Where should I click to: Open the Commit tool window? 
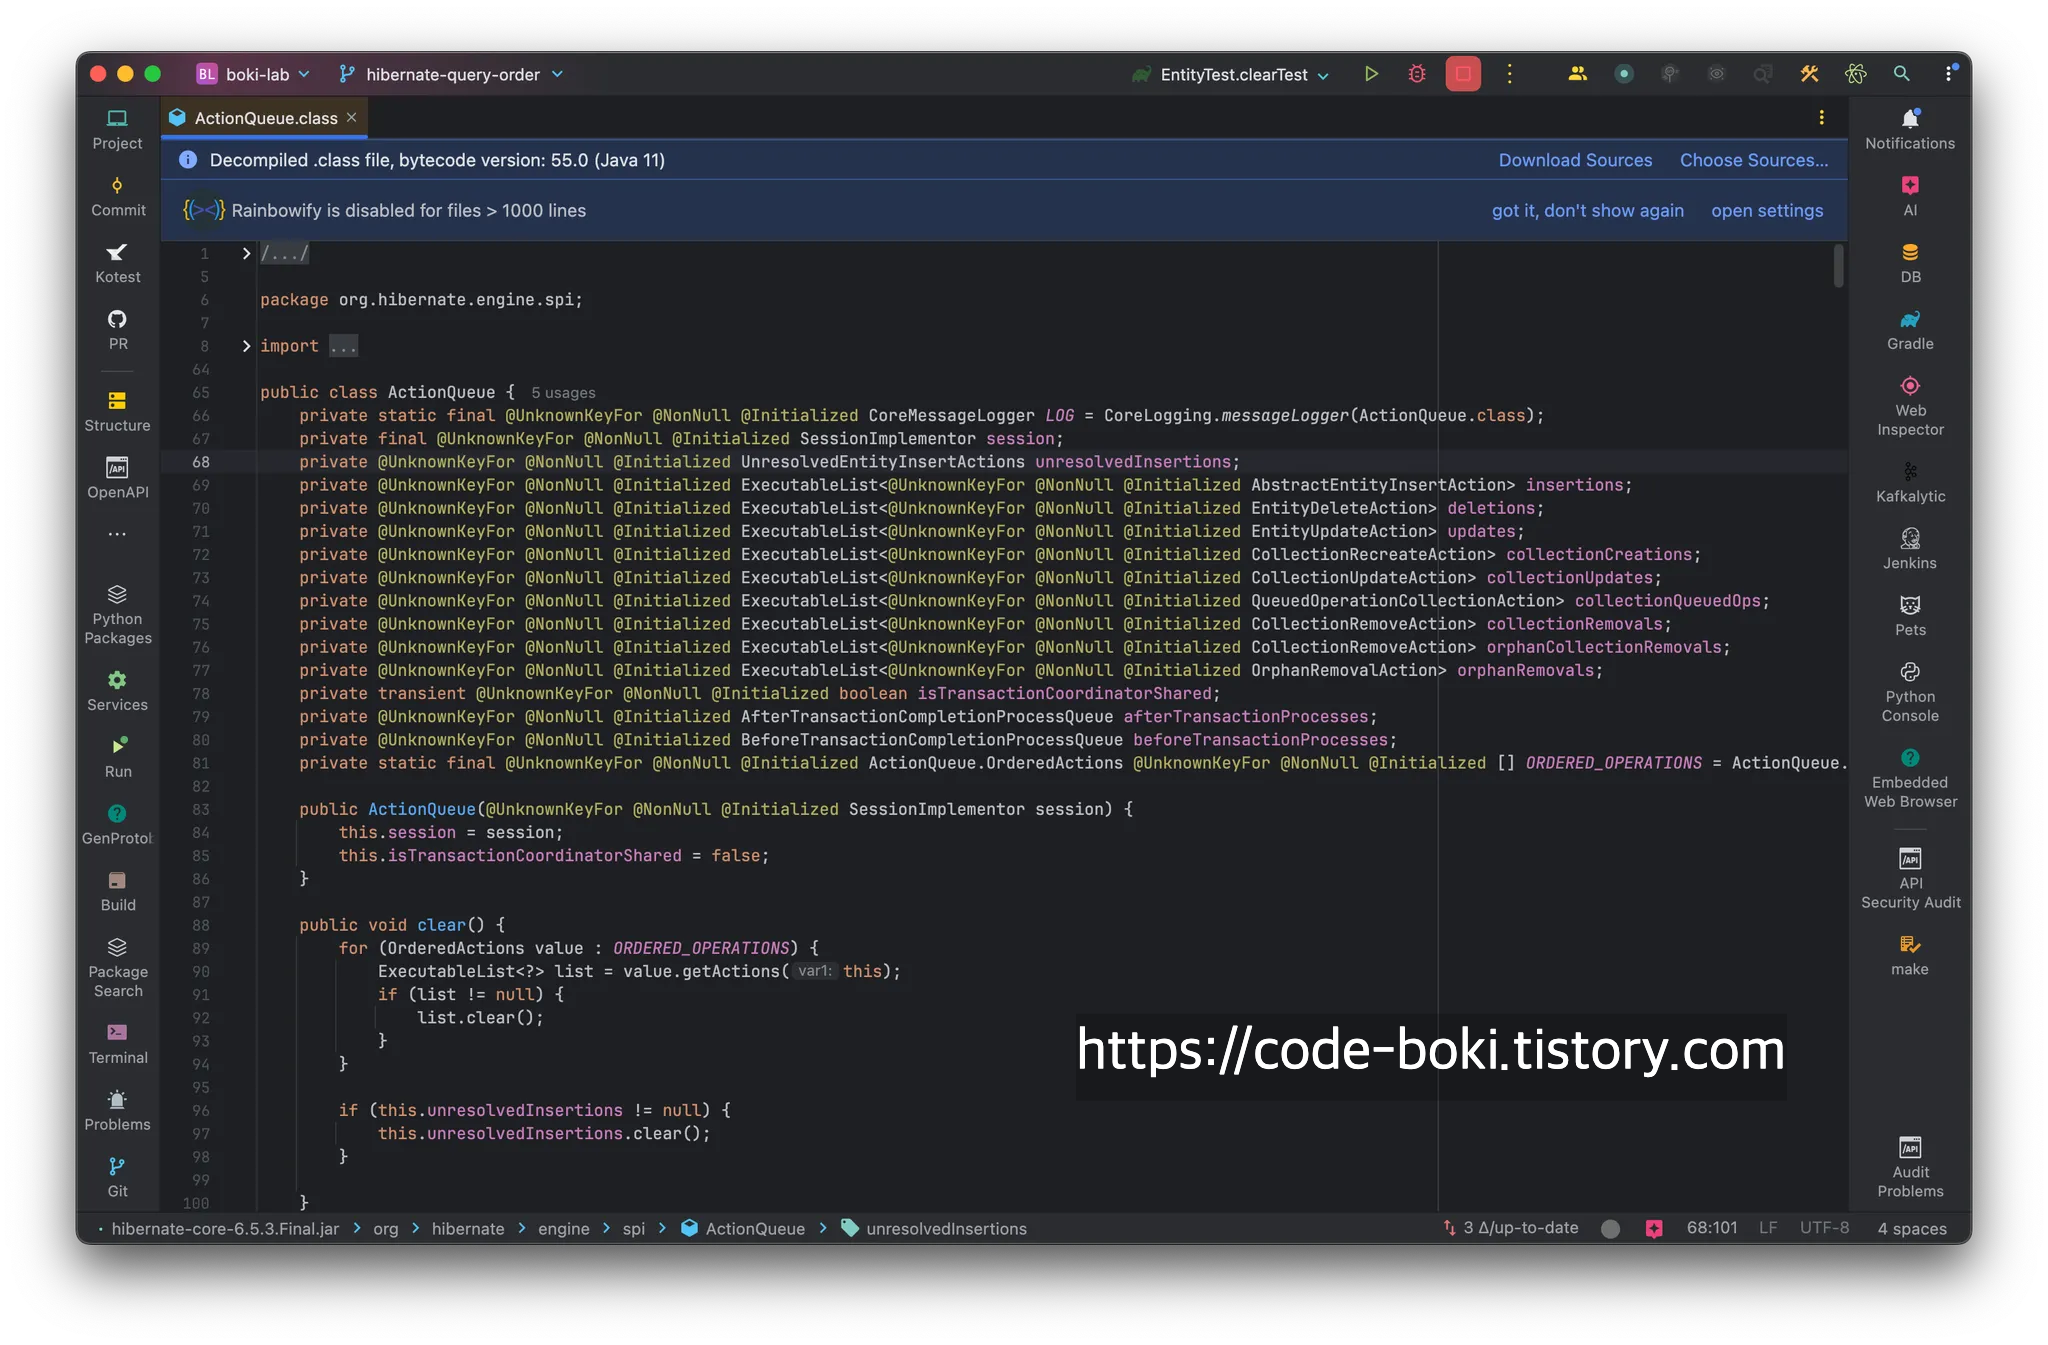117,196
